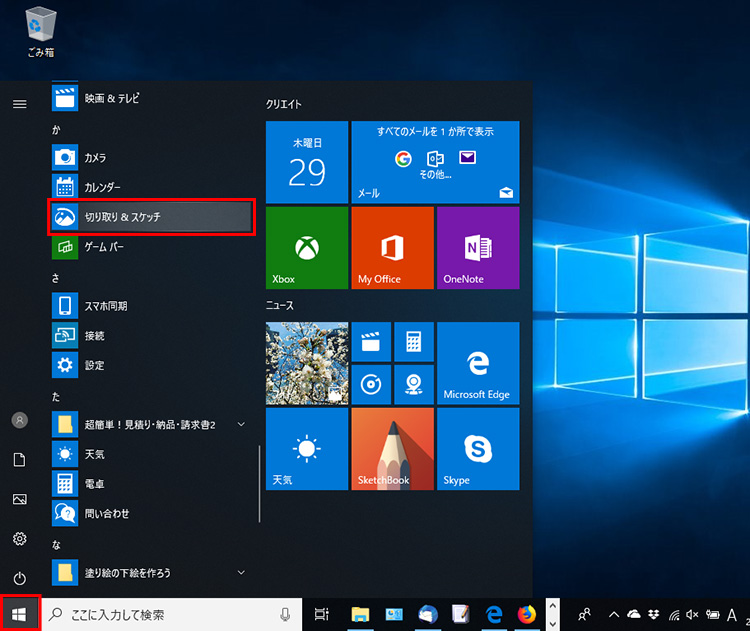
Task: Open the Microsoft Edge tile
Action: [x=478, y=363]
